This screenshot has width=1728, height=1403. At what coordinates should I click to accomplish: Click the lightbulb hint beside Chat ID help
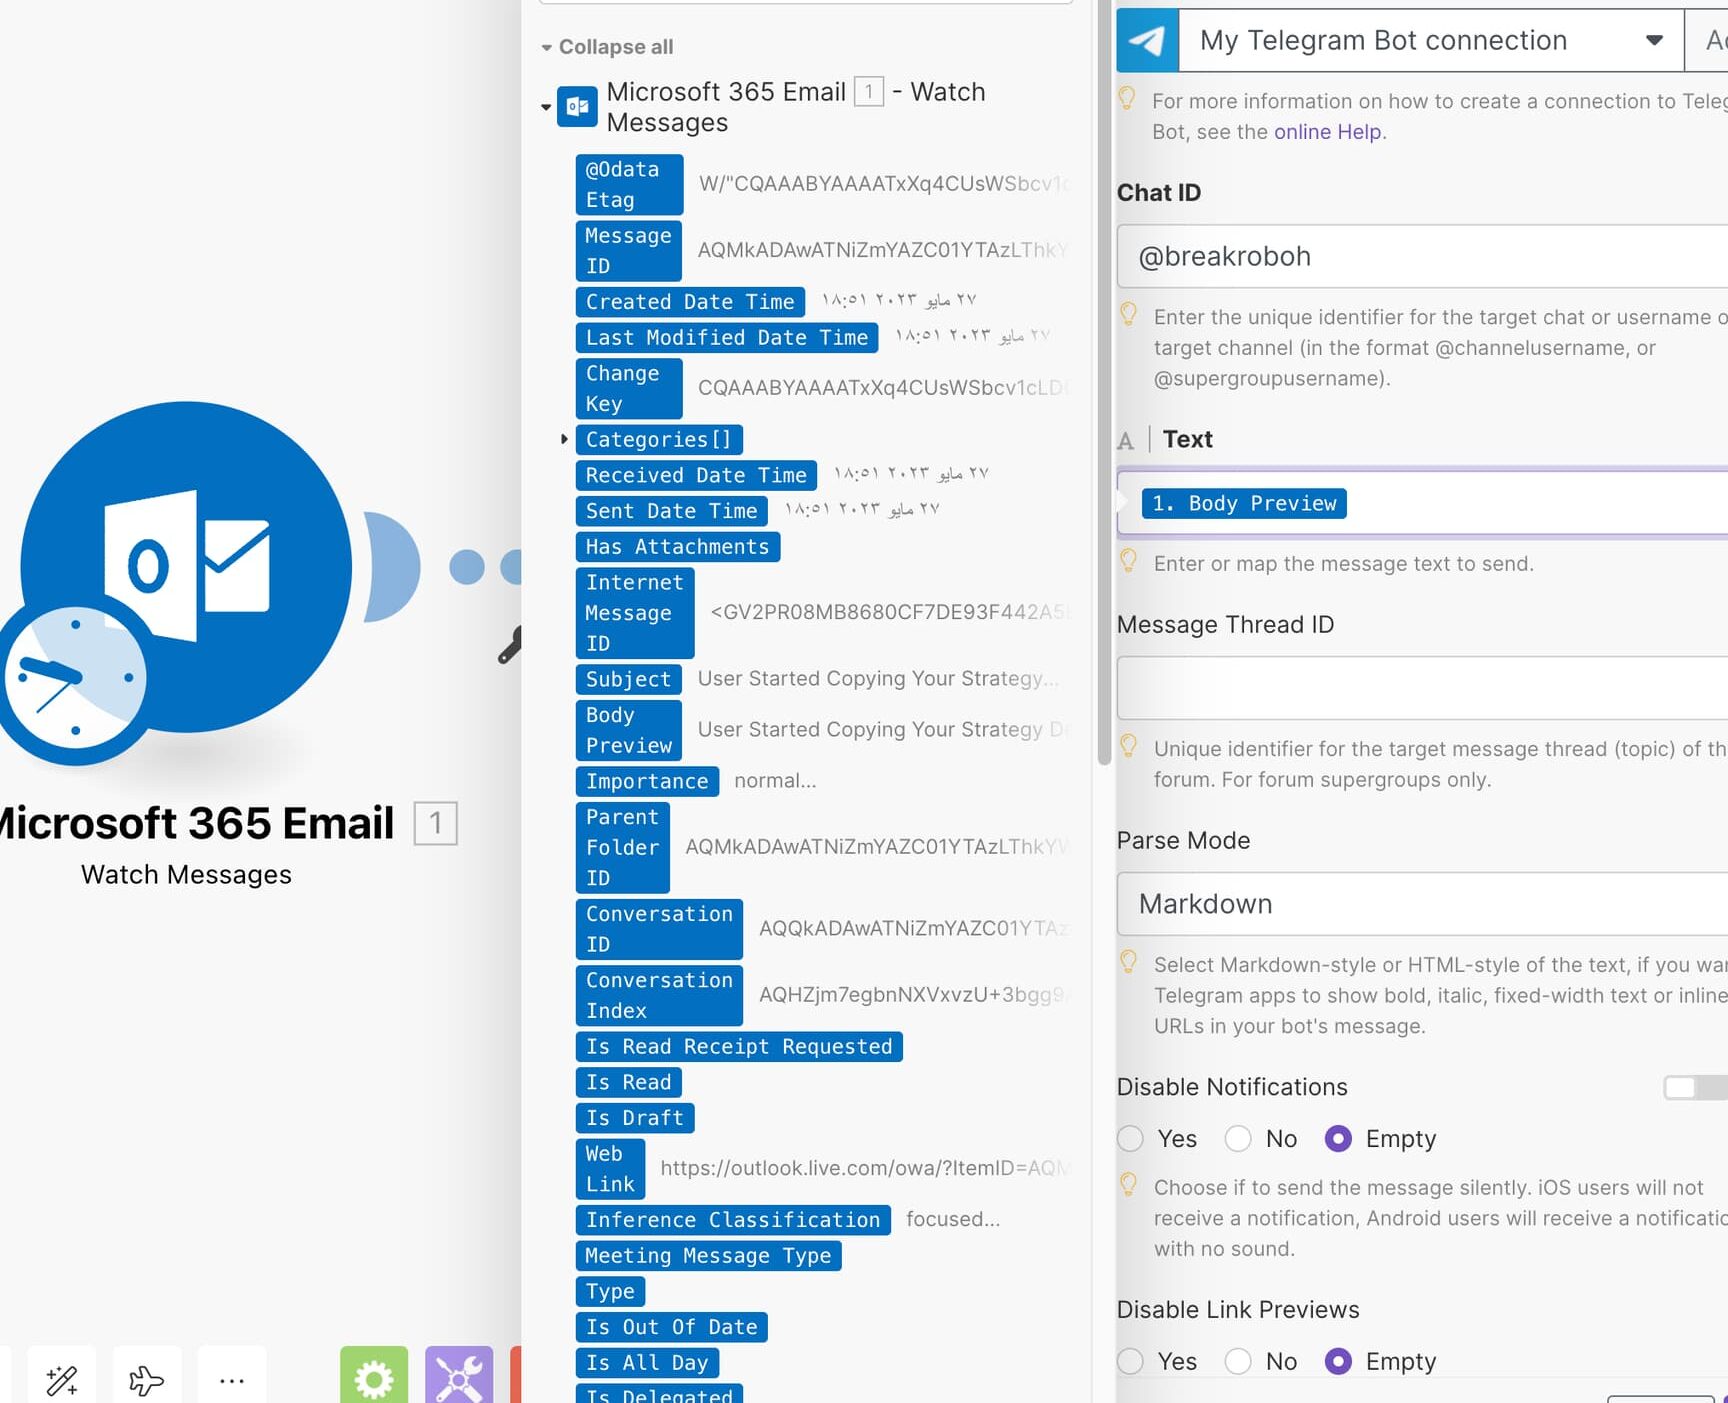click(x=1128, y=315)
